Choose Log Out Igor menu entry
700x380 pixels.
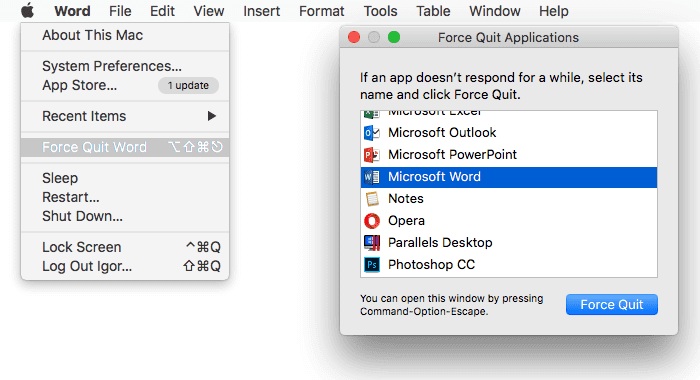pyautogui.click(x=125, y=266)
